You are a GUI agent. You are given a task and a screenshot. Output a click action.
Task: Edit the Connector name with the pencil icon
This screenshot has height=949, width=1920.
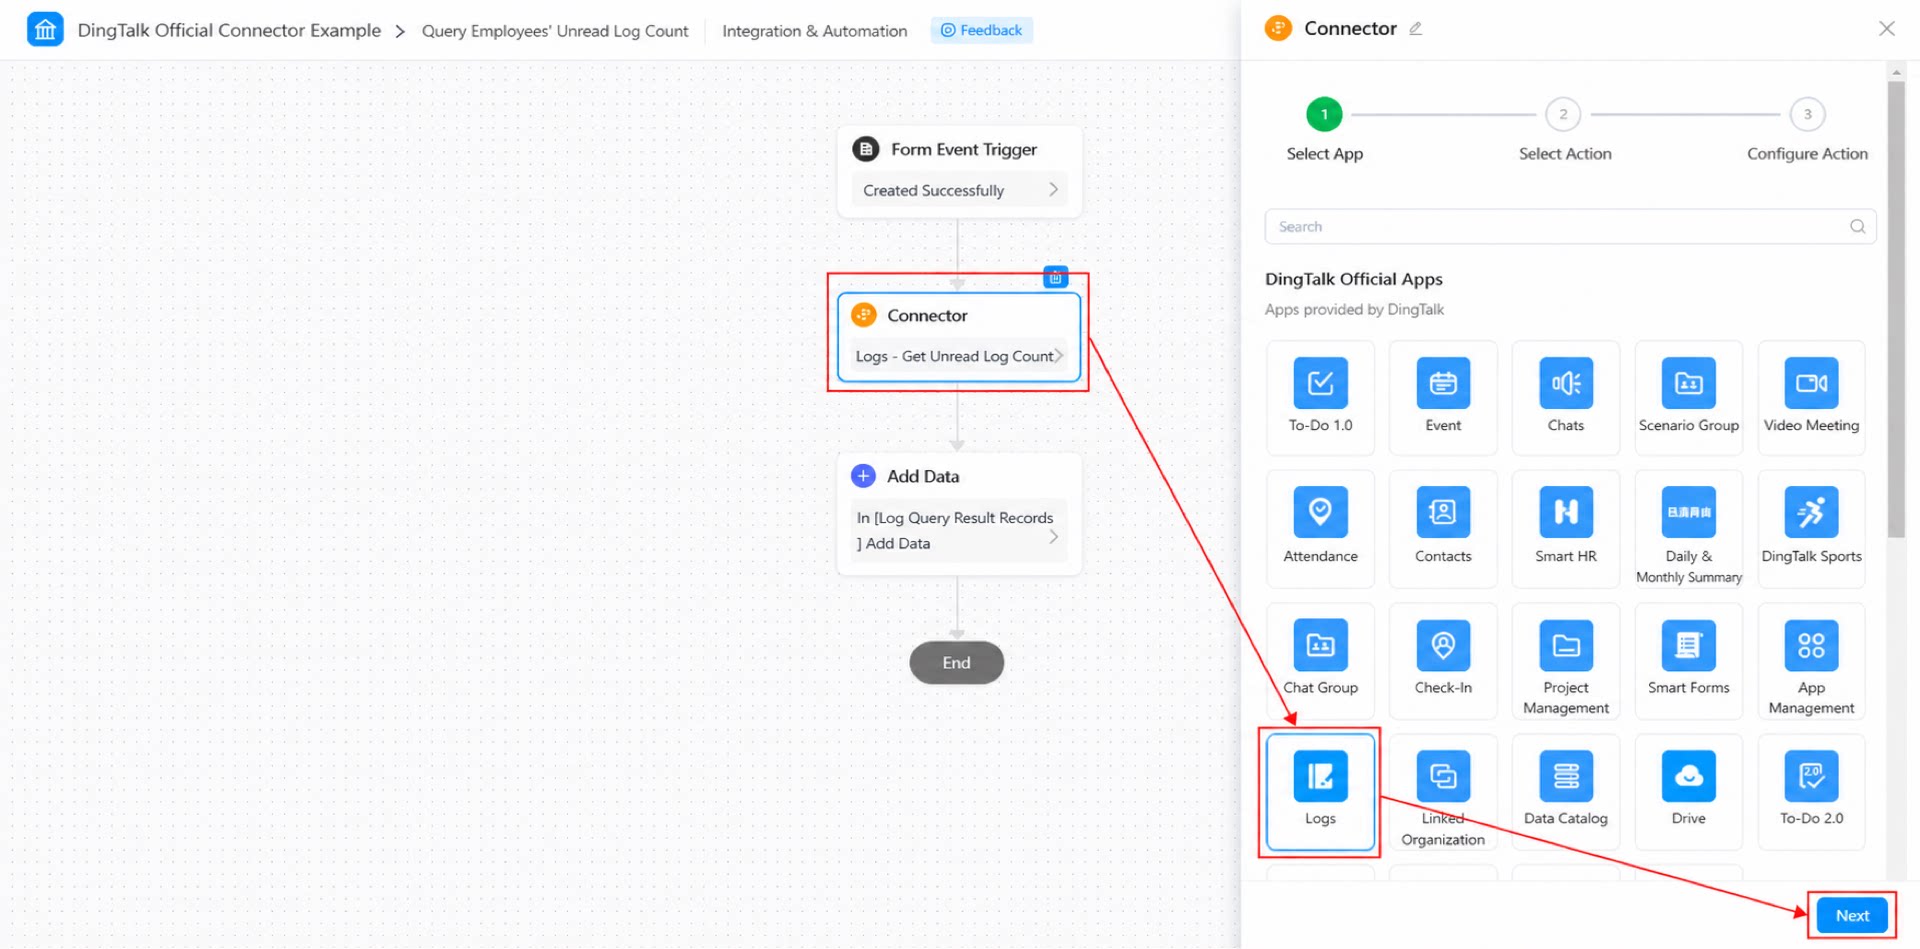click(1415, 29)
